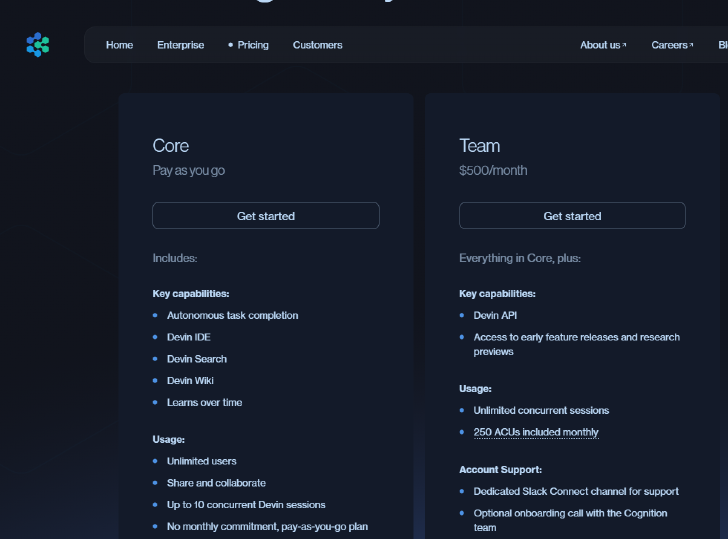The image size is (728, 539).
Task: Open About us external link
Action: (x=603, y=45)
